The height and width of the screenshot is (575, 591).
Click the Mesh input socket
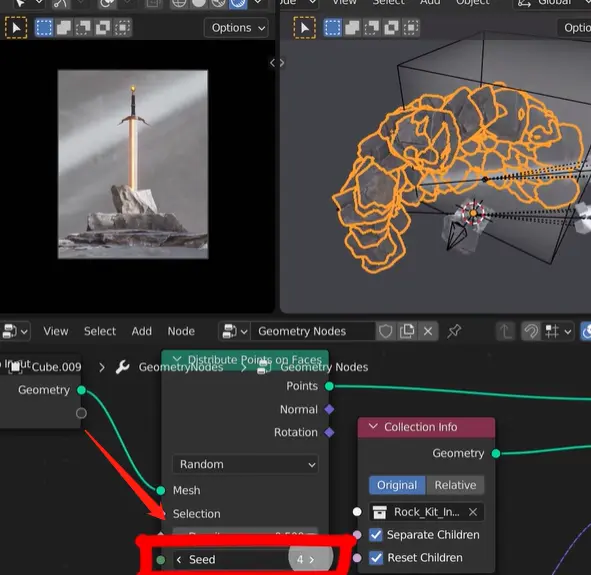tap(161, 490)
